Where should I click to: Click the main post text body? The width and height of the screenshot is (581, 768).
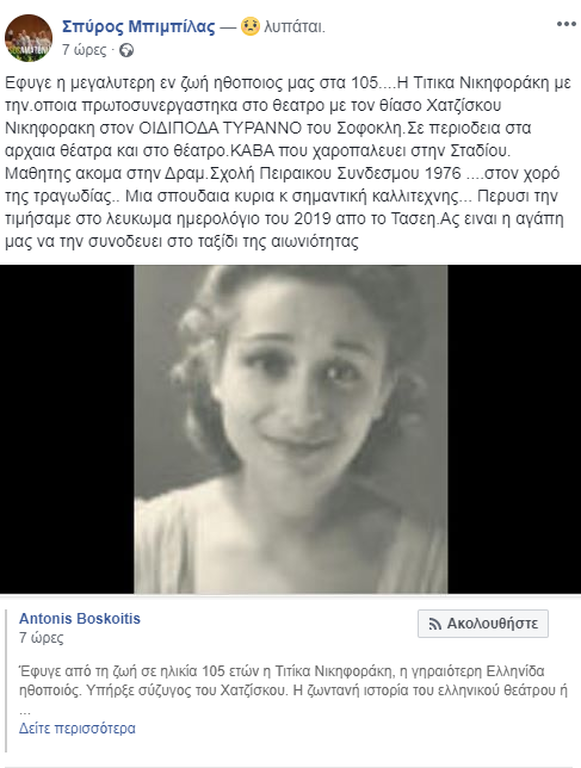click(288, 162)
